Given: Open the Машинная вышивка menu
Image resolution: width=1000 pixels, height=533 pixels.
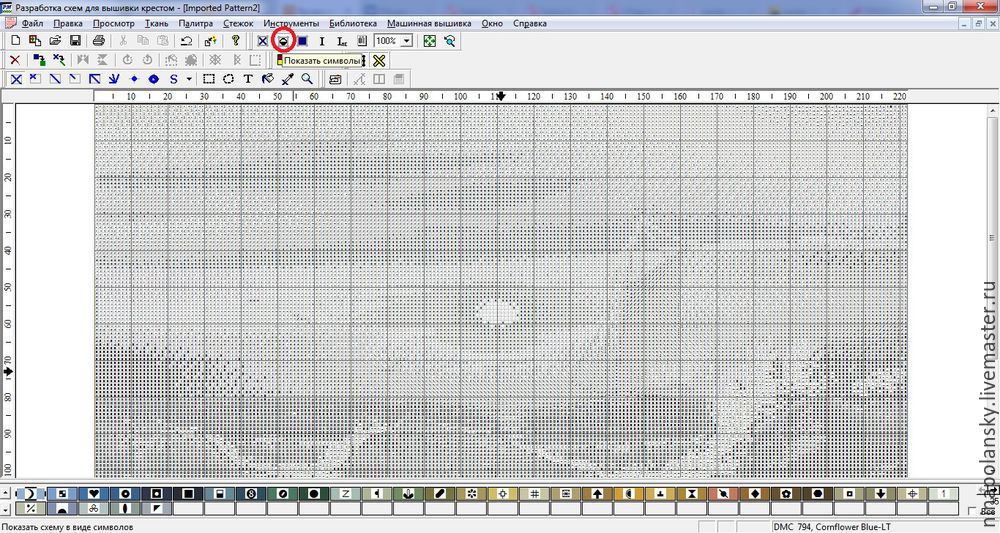Looking at the screenshot, I should point(429,24).
